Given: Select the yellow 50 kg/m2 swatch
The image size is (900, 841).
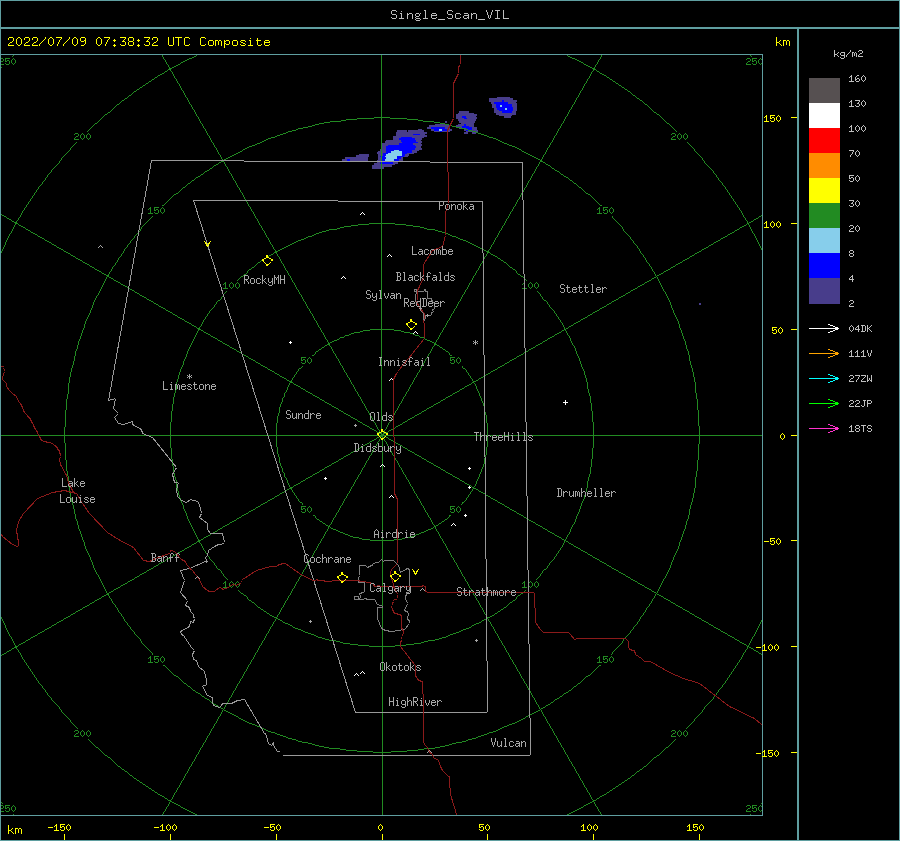Looking at the screenshot, I should (x=824, y=191).
